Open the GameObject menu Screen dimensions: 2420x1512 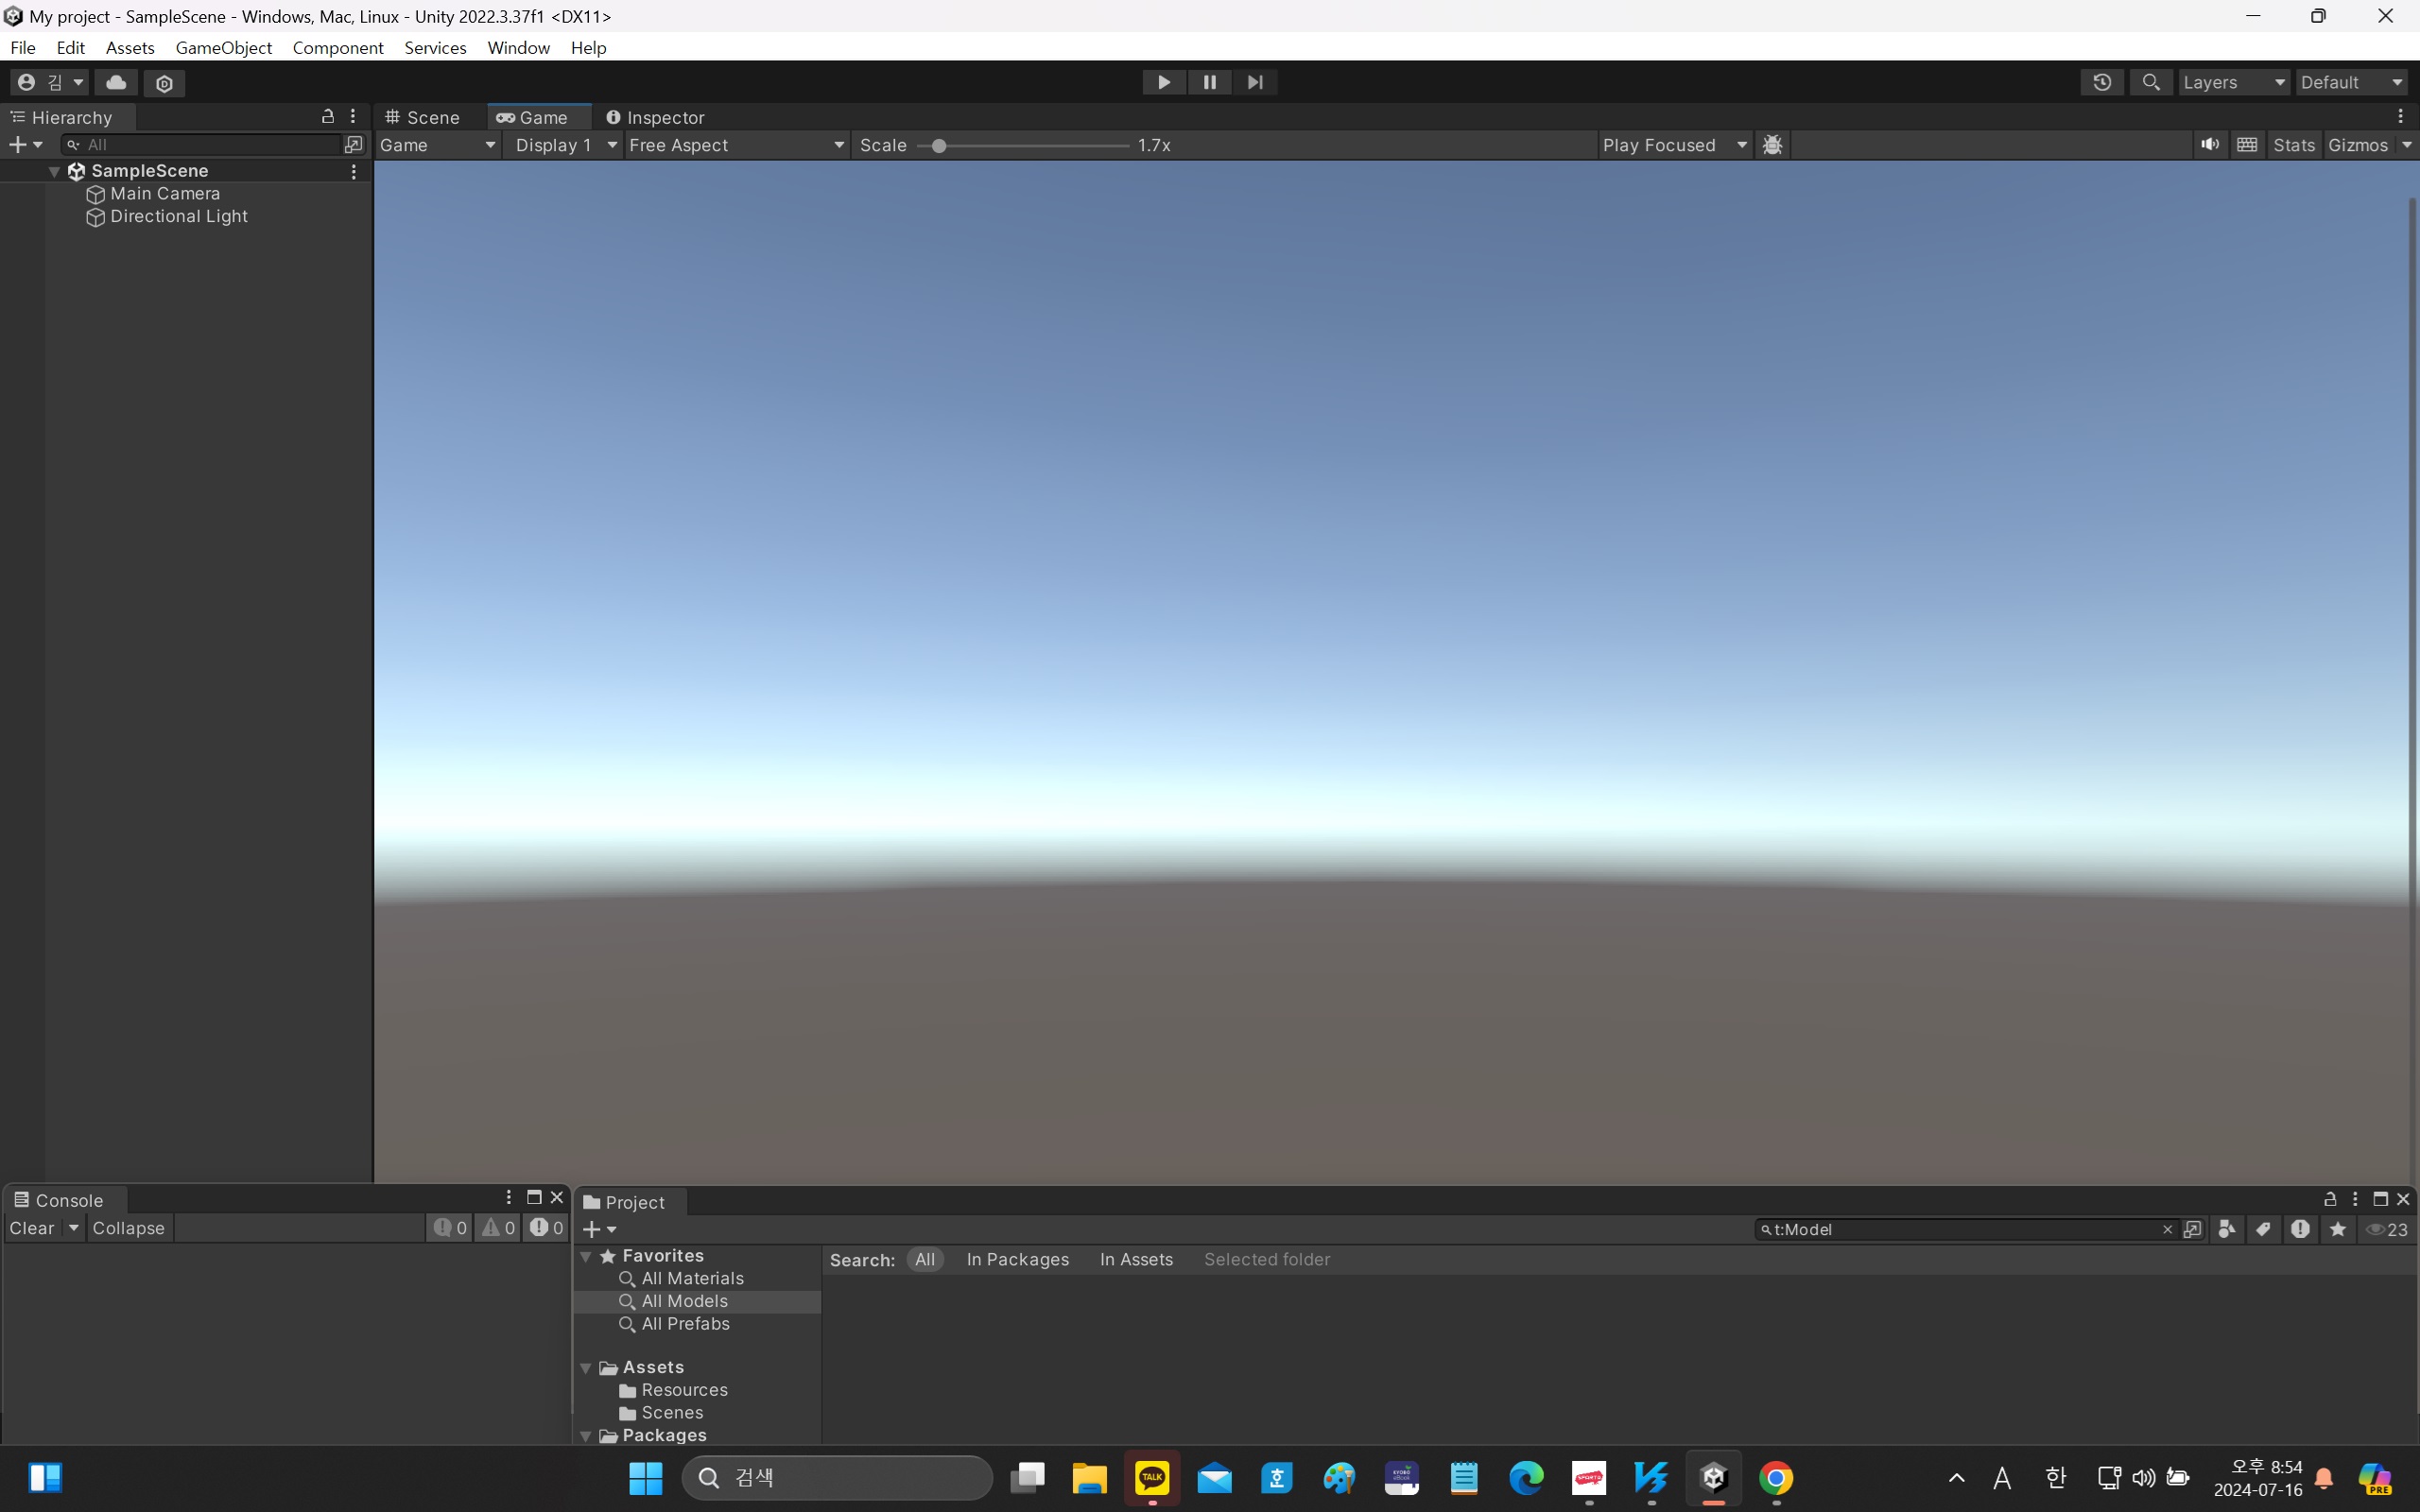(223, 48)
